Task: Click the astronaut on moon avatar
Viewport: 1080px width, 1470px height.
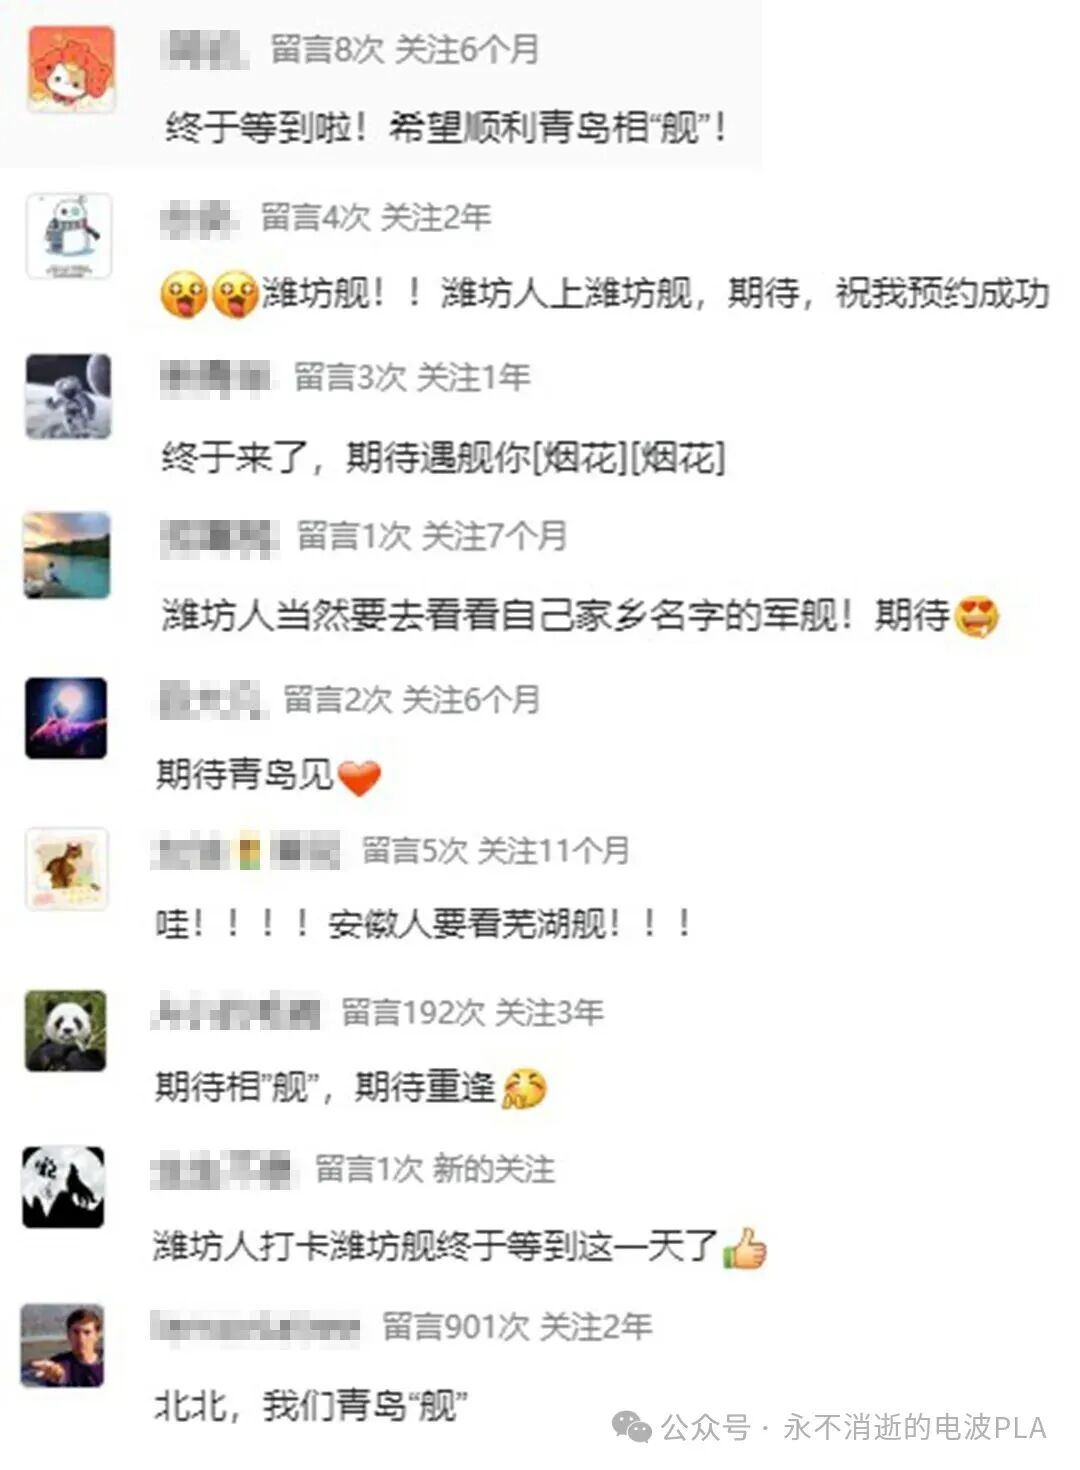Action: tap(68, 396)
